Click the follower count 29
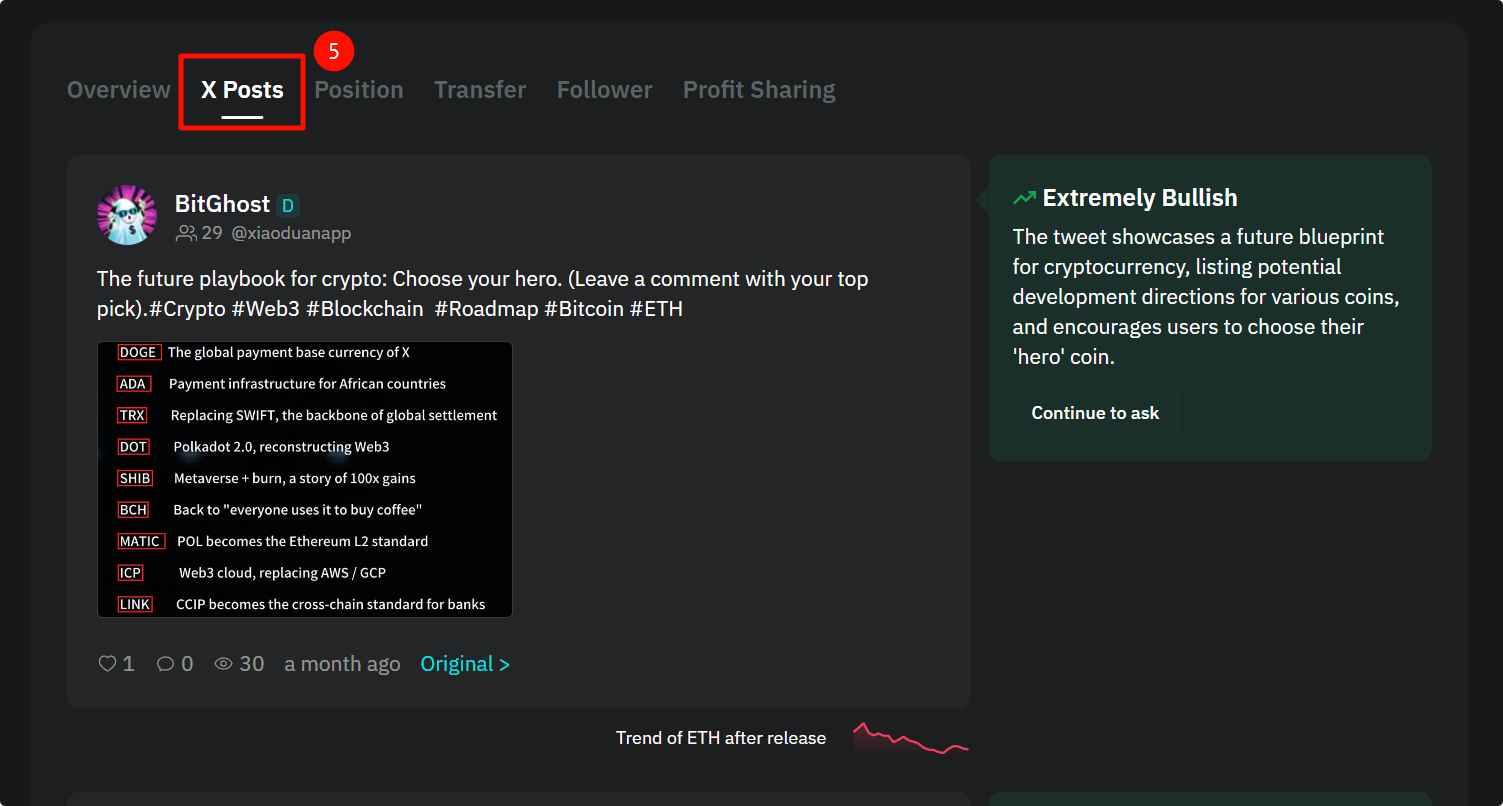 pos(212,233)
